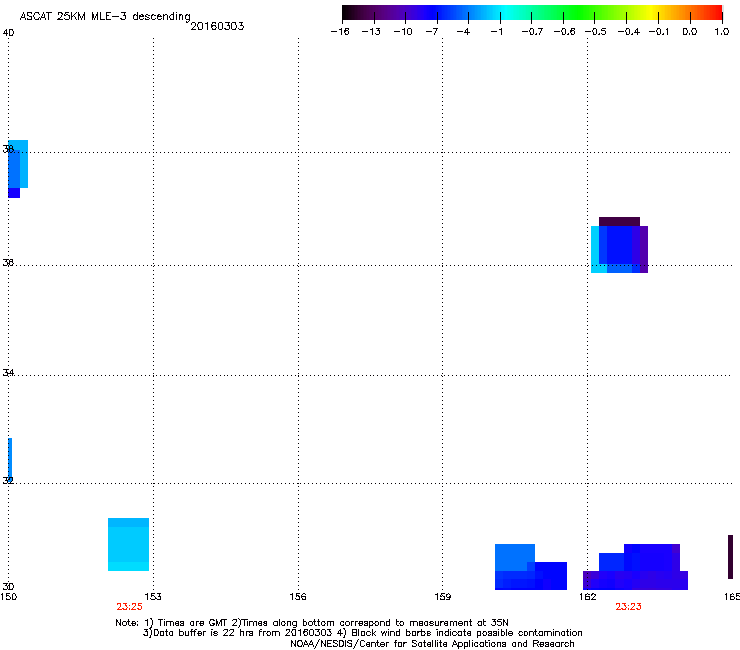
Task: Click the dark maroon cap on the block near 162
Action: click(619, 221)
